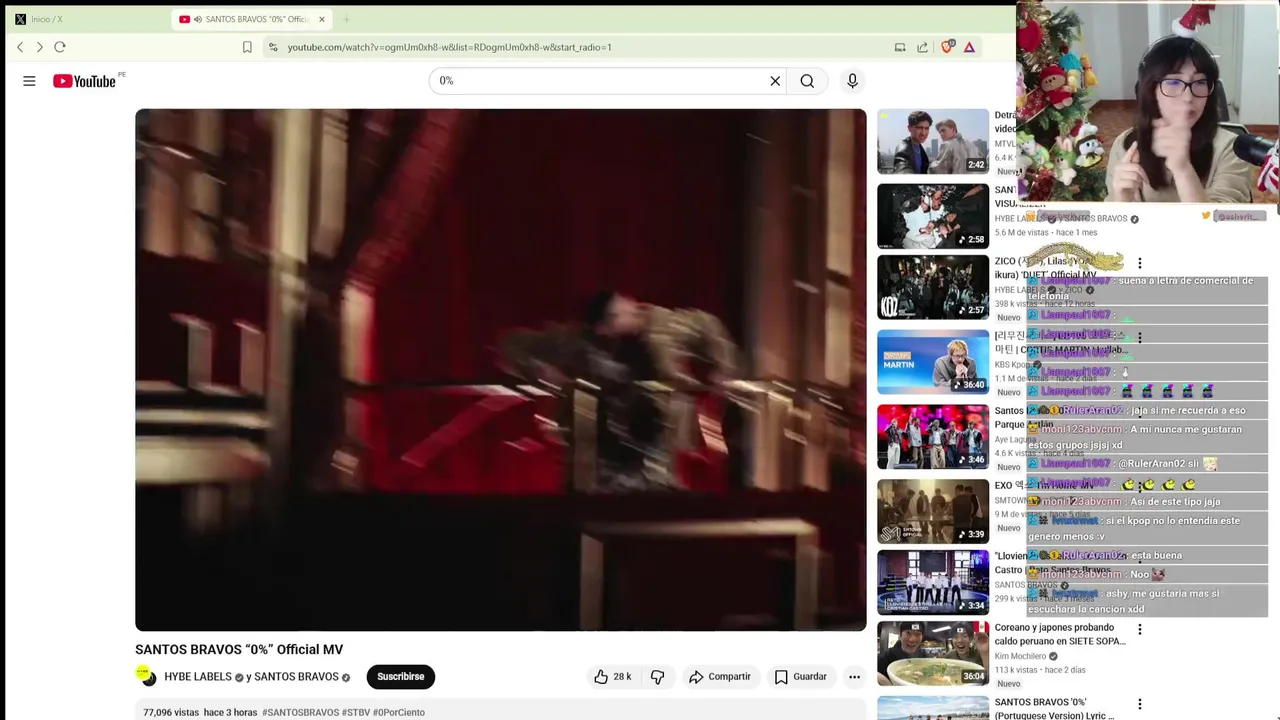Open the HYBE LABELS channel link
Viewport: 1280px width, 720px height.
click(198, 677)
